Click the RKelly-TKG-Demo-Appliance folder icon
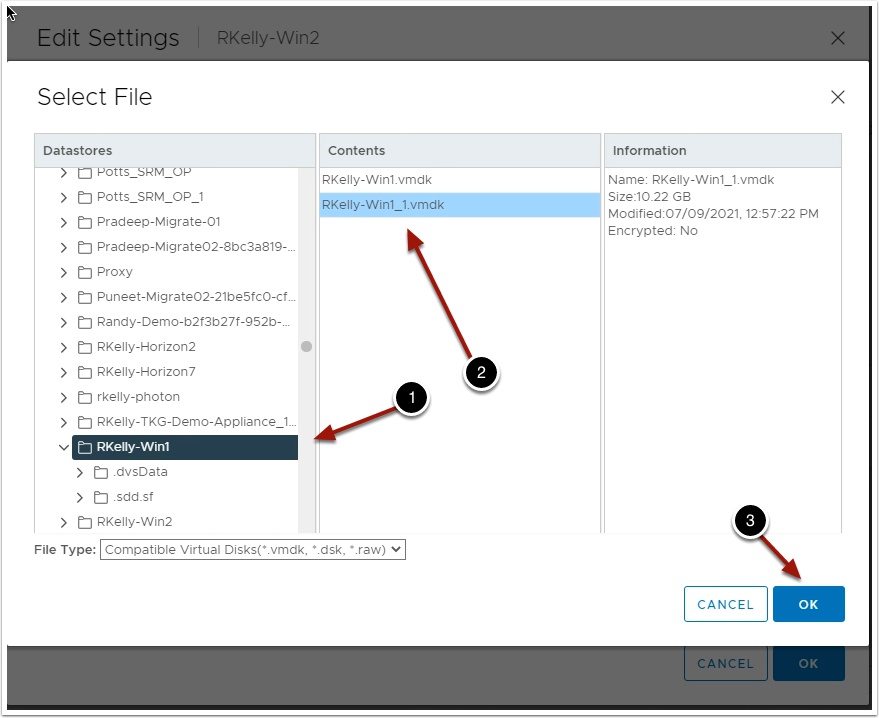The image size is (879, 718). tap(85, 422)
